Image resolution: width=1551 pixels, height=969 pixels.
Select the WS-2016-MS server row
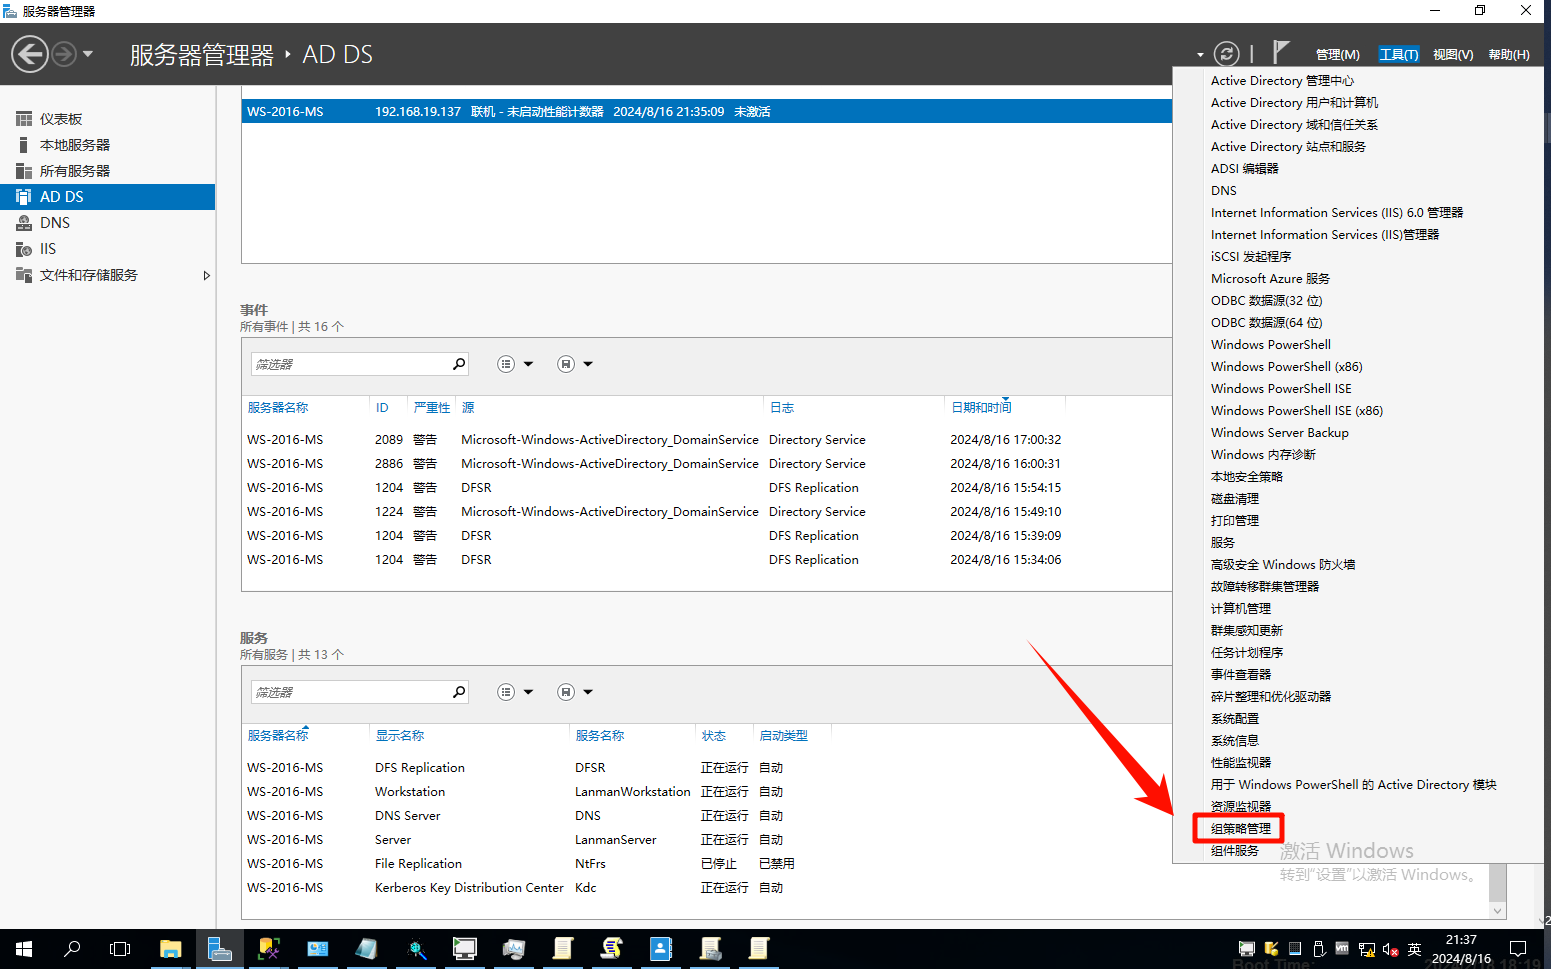(706, 112)
